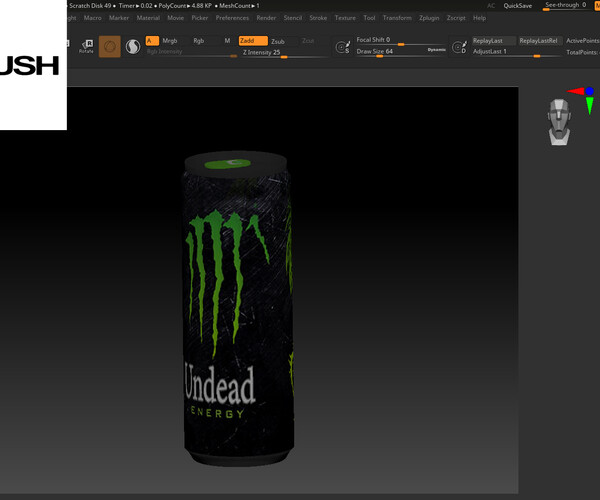Image resolution: width=600 pixels, height=500 pixels.
Task: Open the Preferences menu
Action: tap(232, 18)
